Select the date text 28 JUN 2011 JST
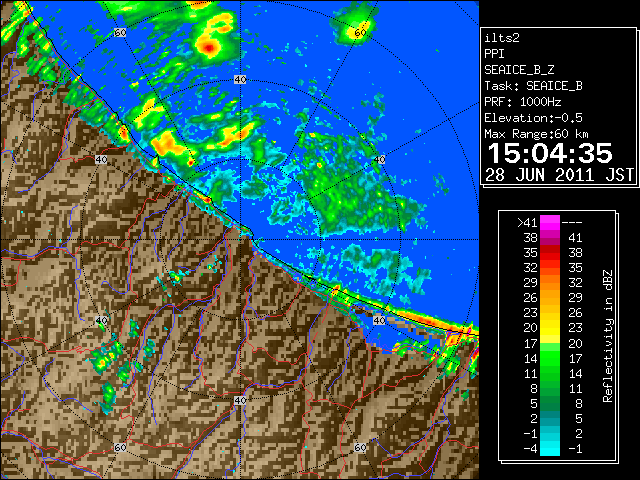Viewport: 640px width, 480px height. coord(560,175)
